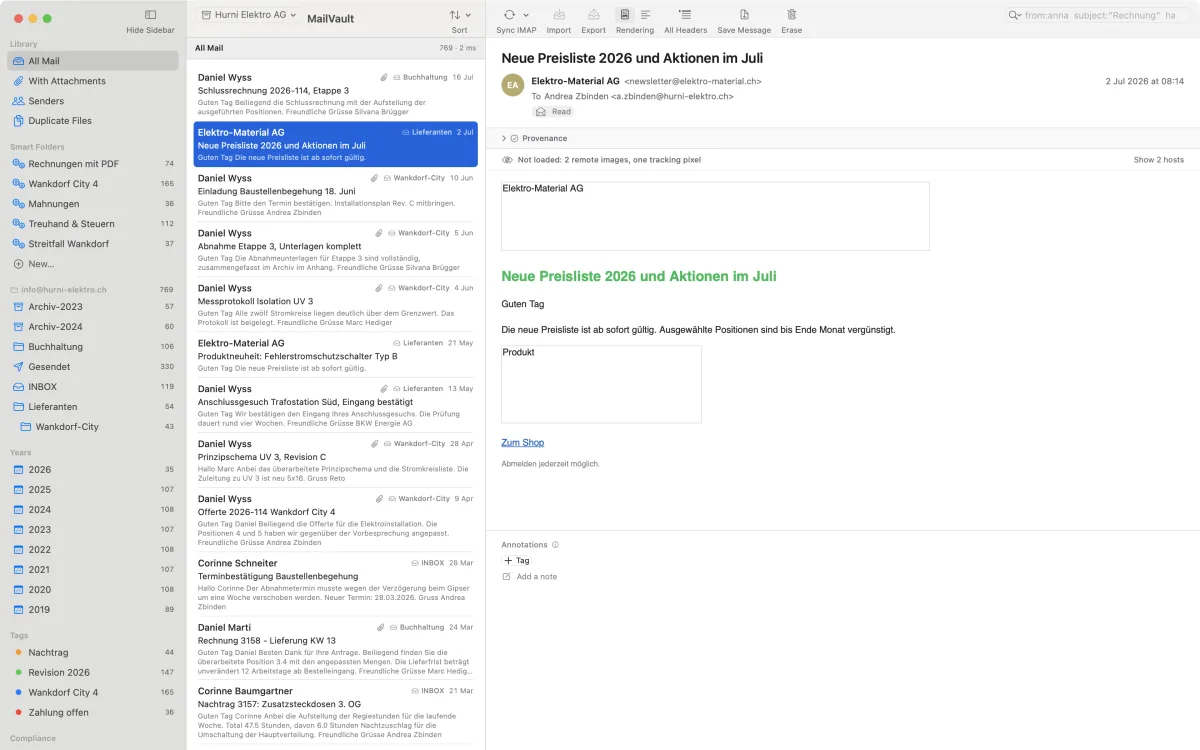This screenshot has width=1200, height=750.
Task: Open the Treuhand & Steuern smart folder
Action: coord(93,224)
